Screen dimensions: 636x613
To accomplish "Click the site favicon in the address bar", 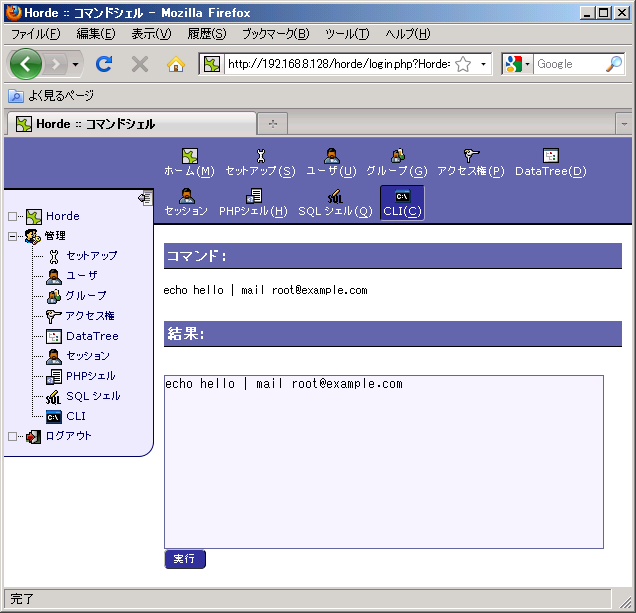I will pyautogui.click(x=212, y=64).
